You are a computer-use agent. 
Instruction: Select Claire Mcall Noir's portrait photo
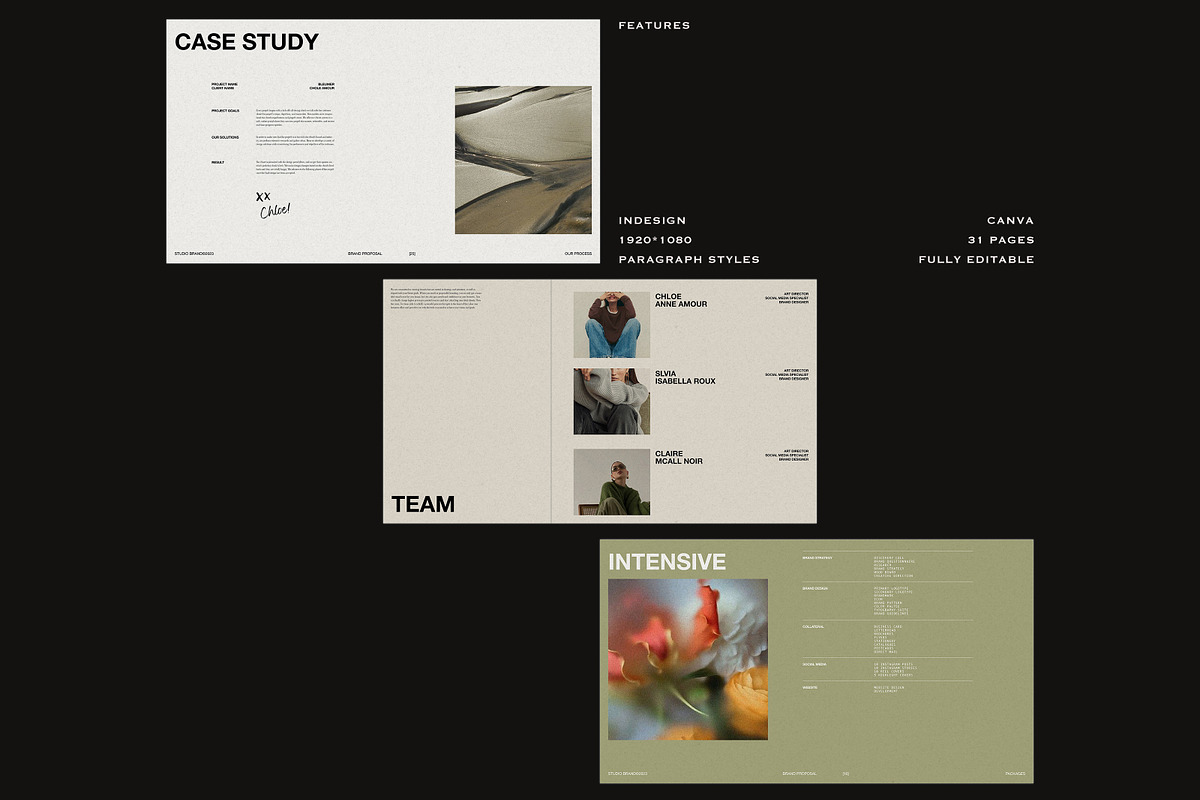[612, 482]
